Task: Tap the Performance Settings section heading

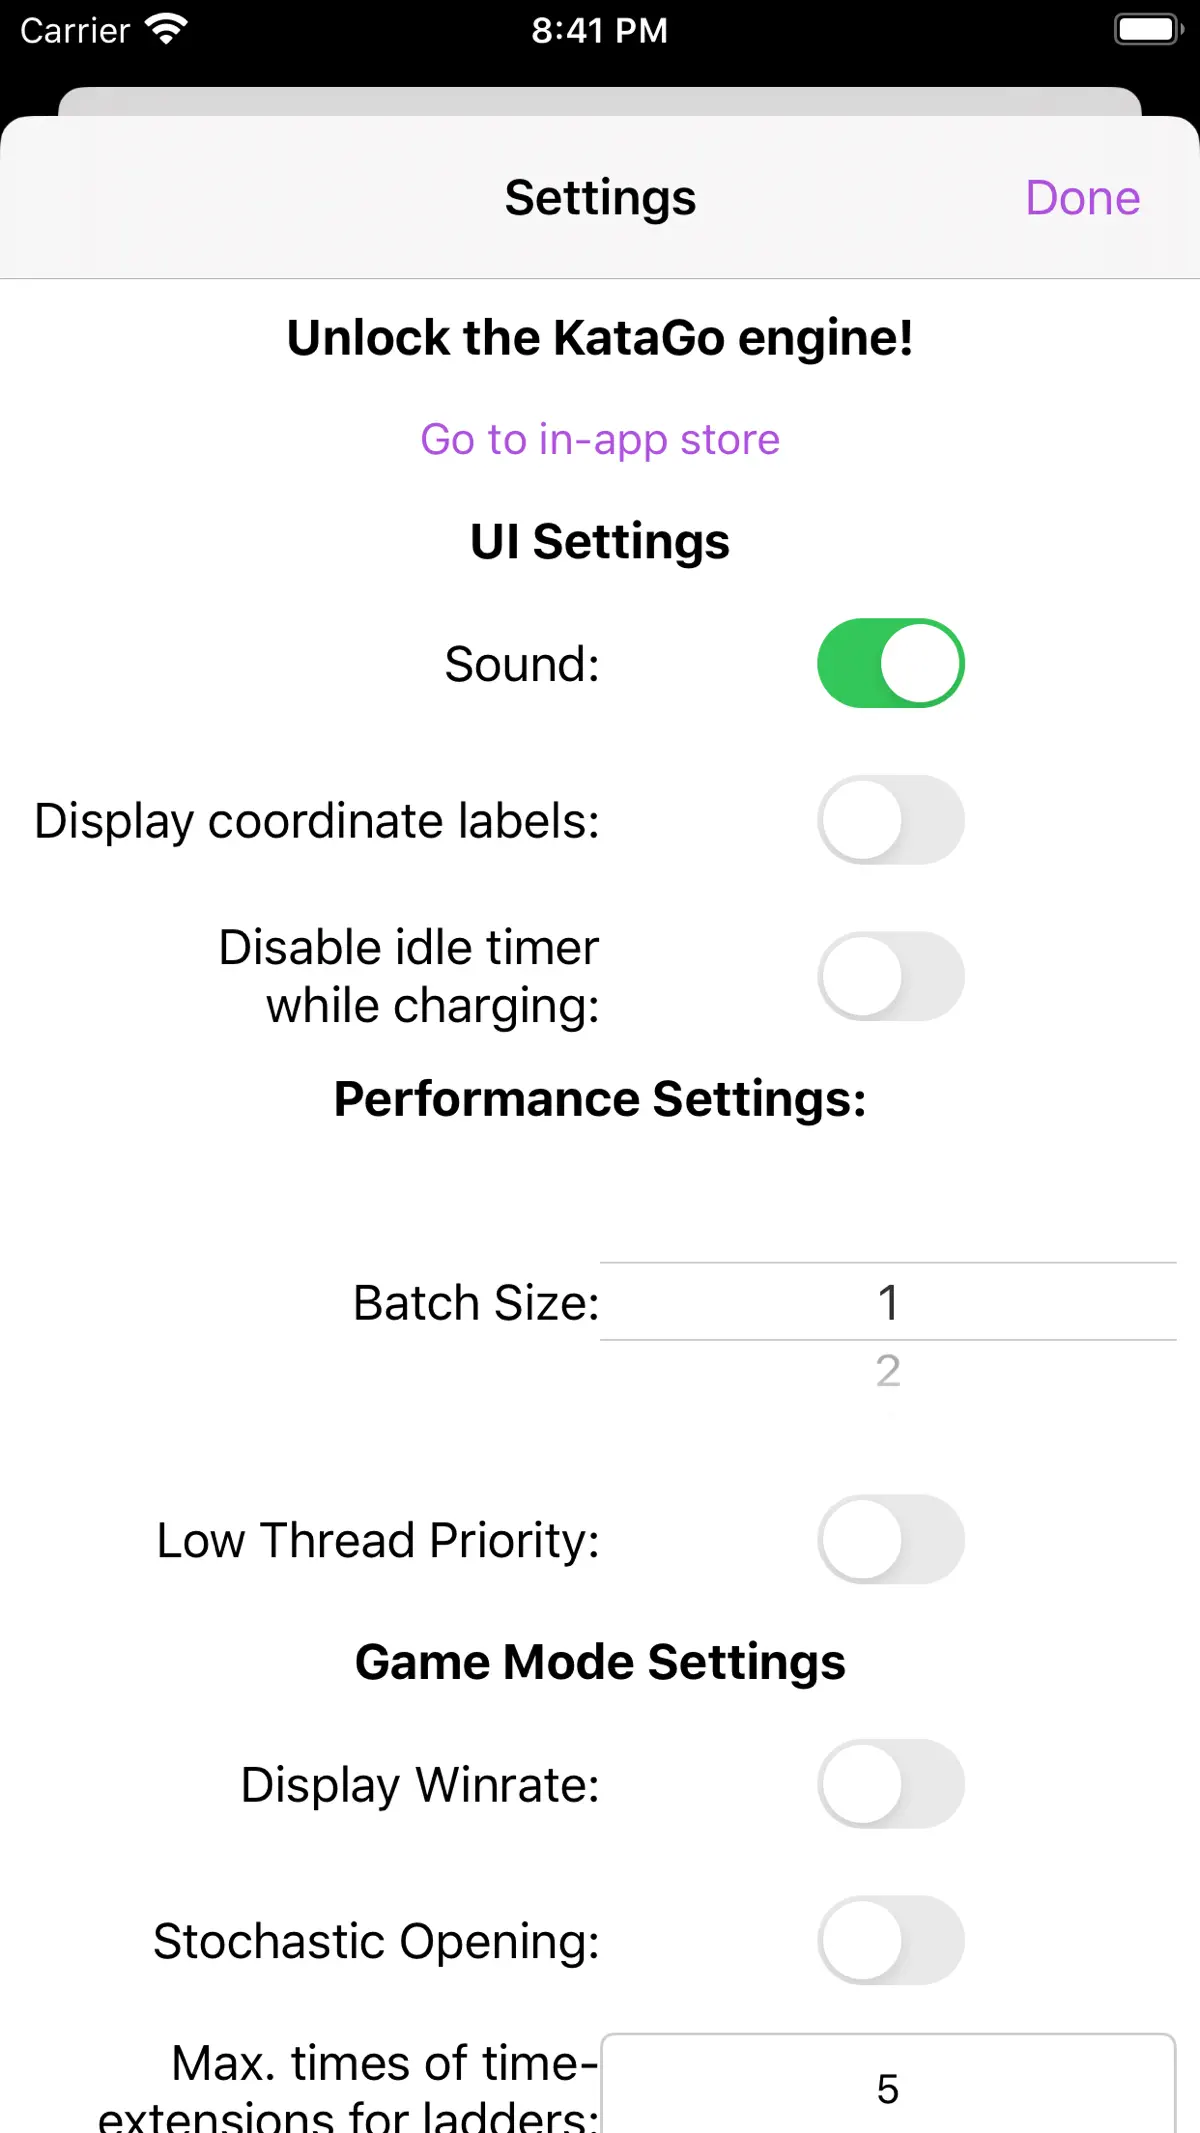Action: coord(600,1099)
